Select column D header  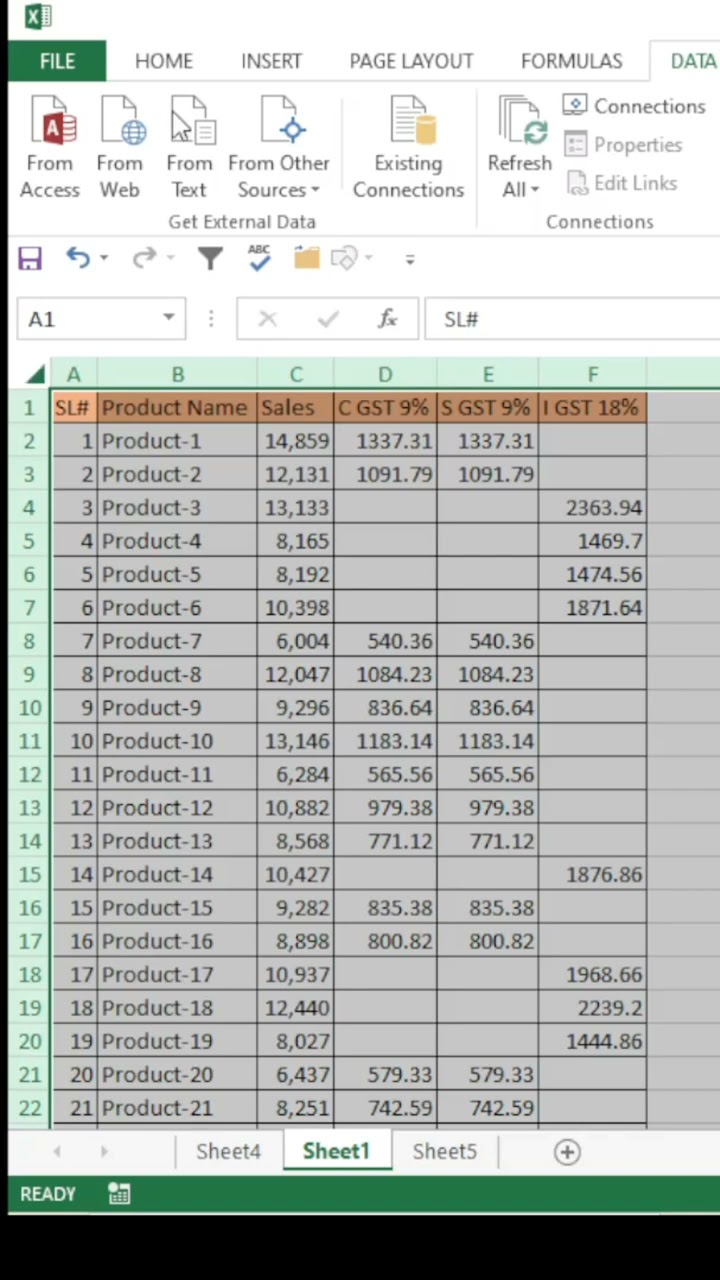(x=385, y=375)
